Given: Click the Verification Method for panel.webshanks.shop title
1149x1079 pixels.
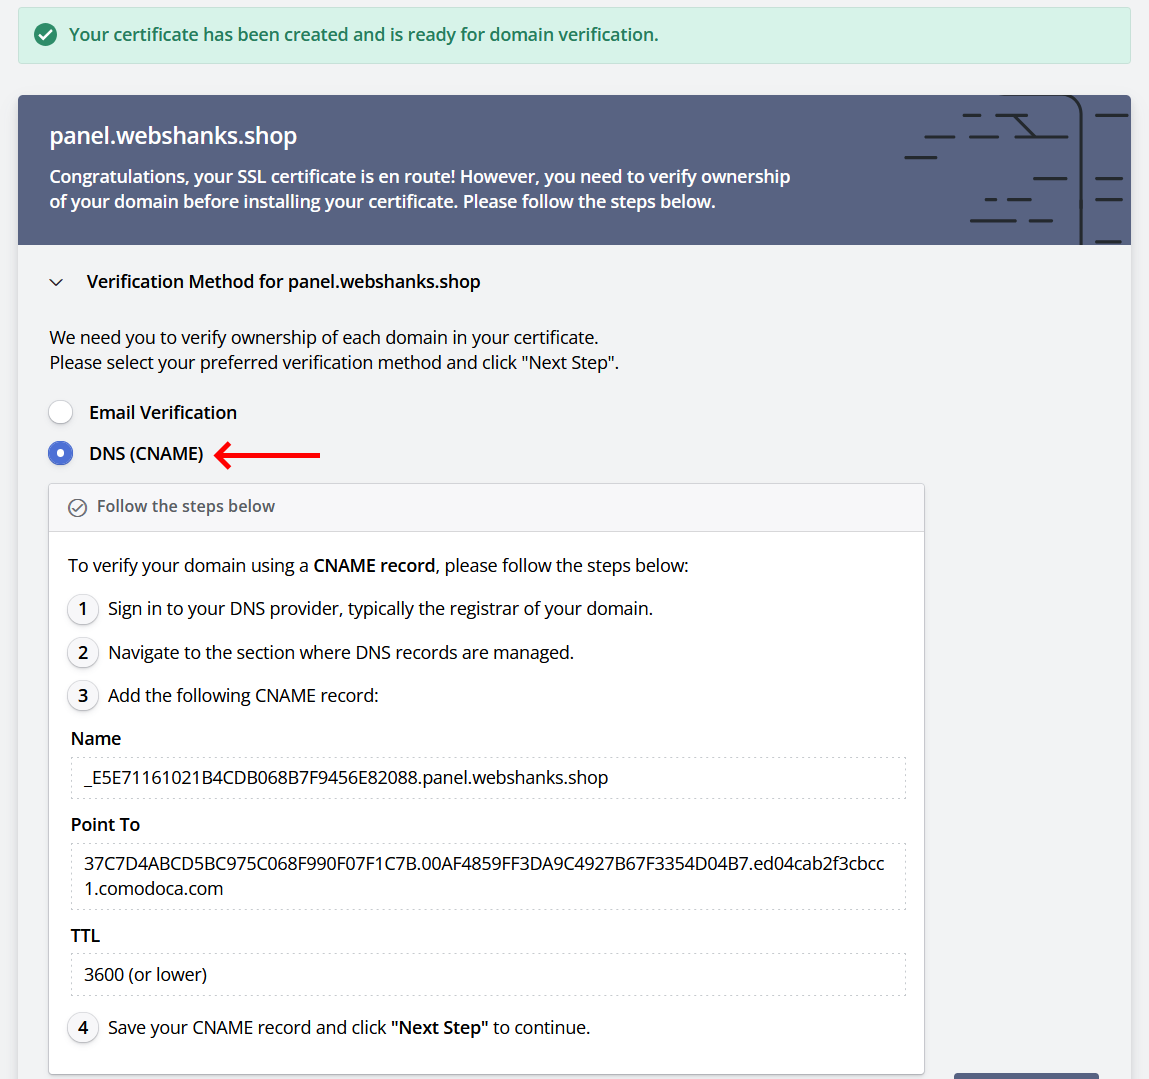Looking at the screenshot, I should (284, 281).
